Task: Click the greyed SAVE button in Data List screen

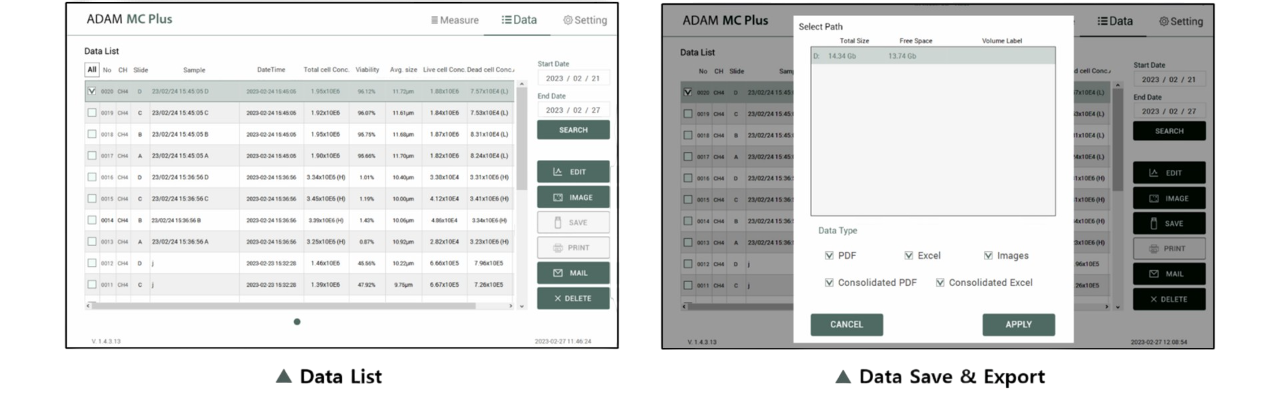Action: tap(573, 223)
